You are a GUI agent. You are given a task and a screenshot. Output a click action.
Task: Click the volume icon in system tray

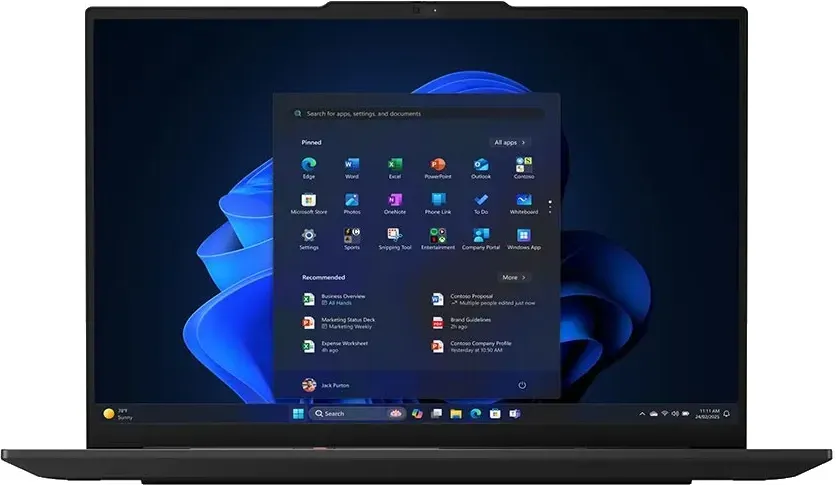(675, 414)
